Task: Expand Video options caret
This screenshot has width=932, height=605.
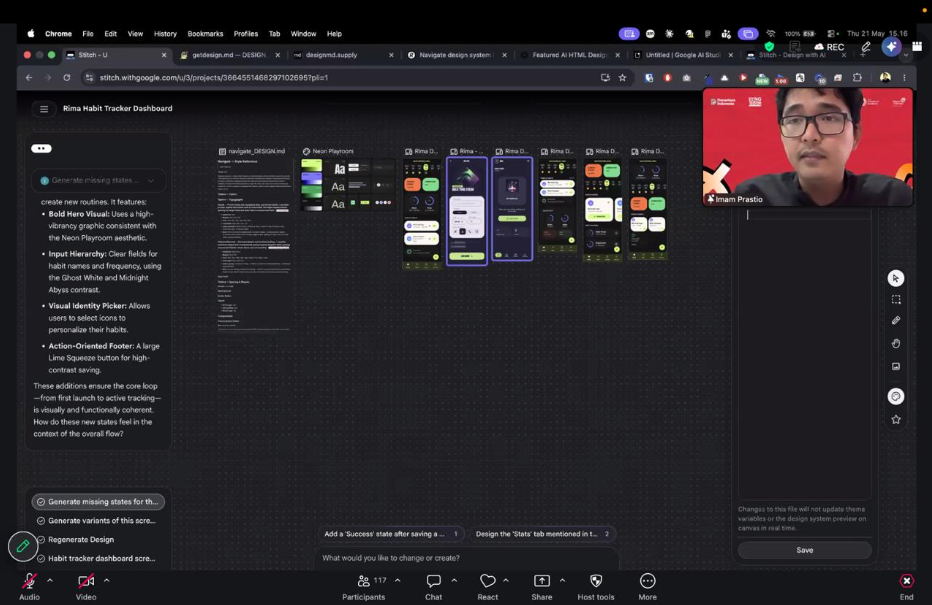Action: pyautogui.click(x=106, y=580)
